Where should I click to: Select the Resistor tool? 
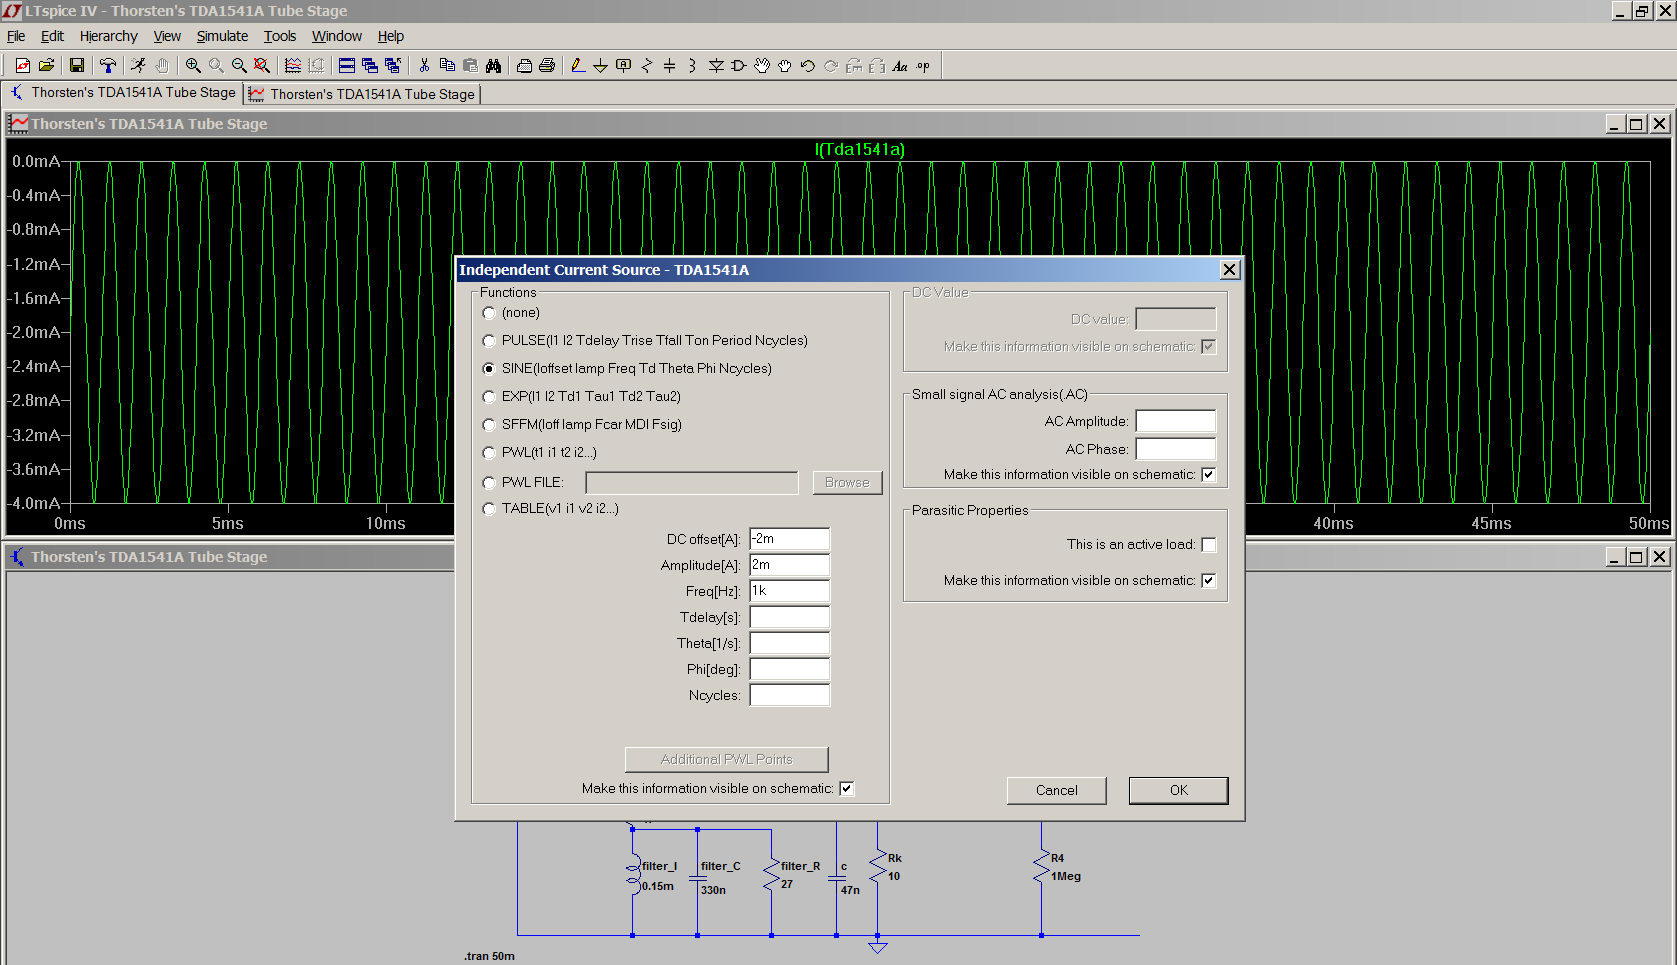tap(646, 66)
